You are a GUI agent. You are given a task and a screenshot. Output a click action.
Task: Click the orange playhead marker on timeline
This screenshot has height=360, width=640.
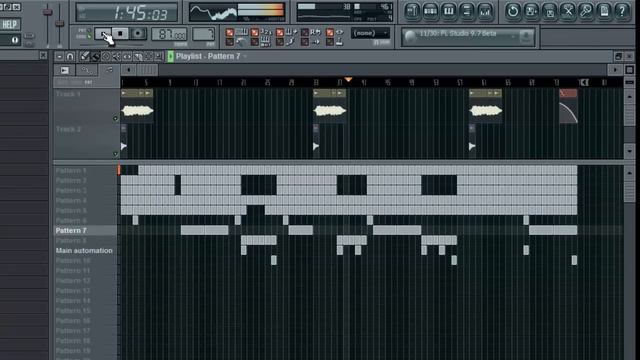click(348, 80)
